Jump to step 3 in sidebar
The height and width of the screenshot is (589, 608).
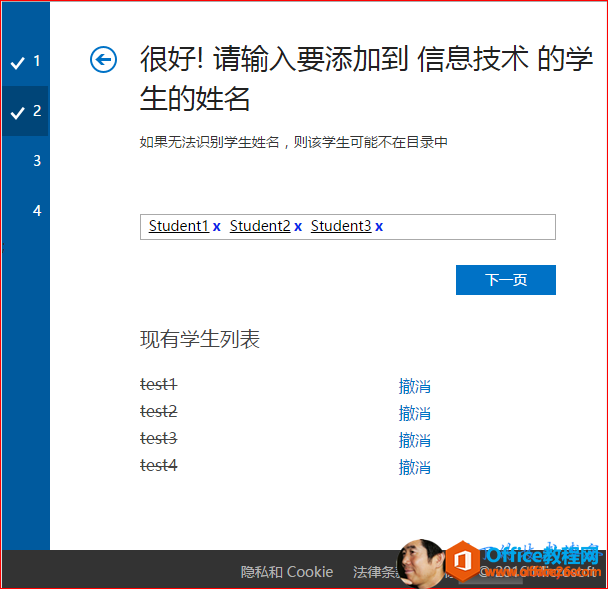pos(36,161)
